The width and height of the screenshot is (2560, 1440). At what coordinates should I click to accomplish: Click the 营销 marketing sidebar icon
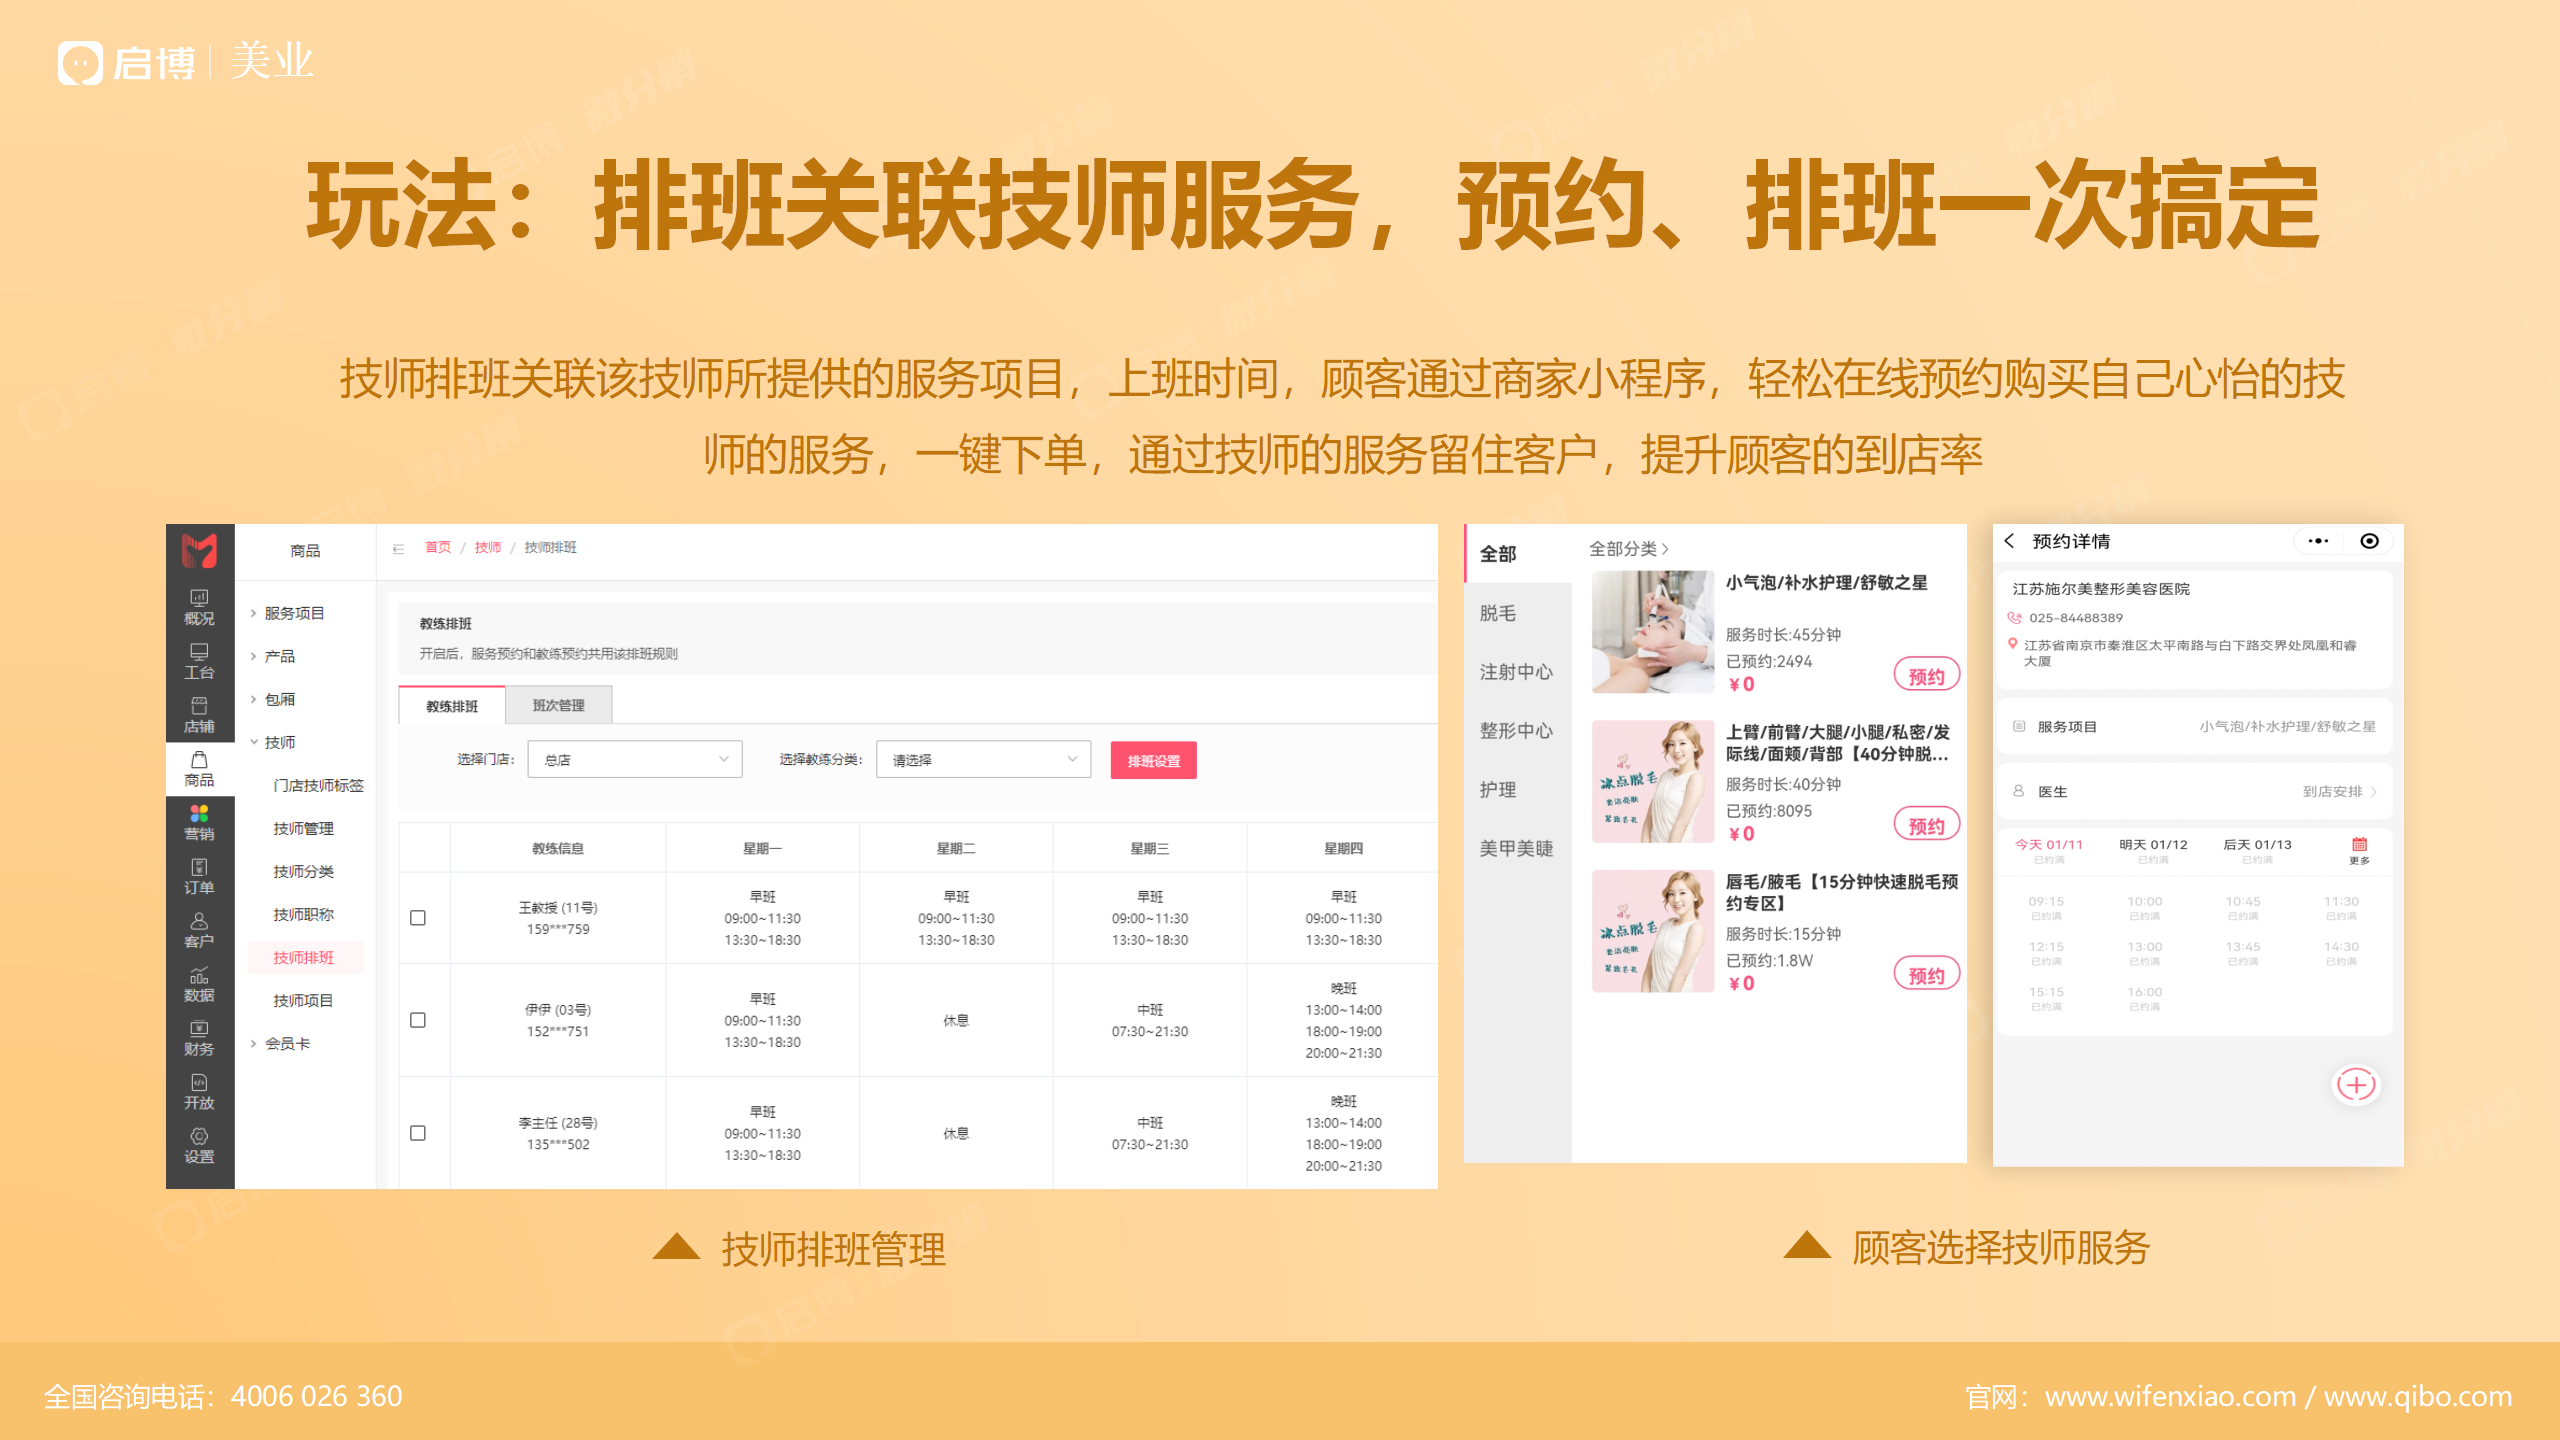coord(199,821)
